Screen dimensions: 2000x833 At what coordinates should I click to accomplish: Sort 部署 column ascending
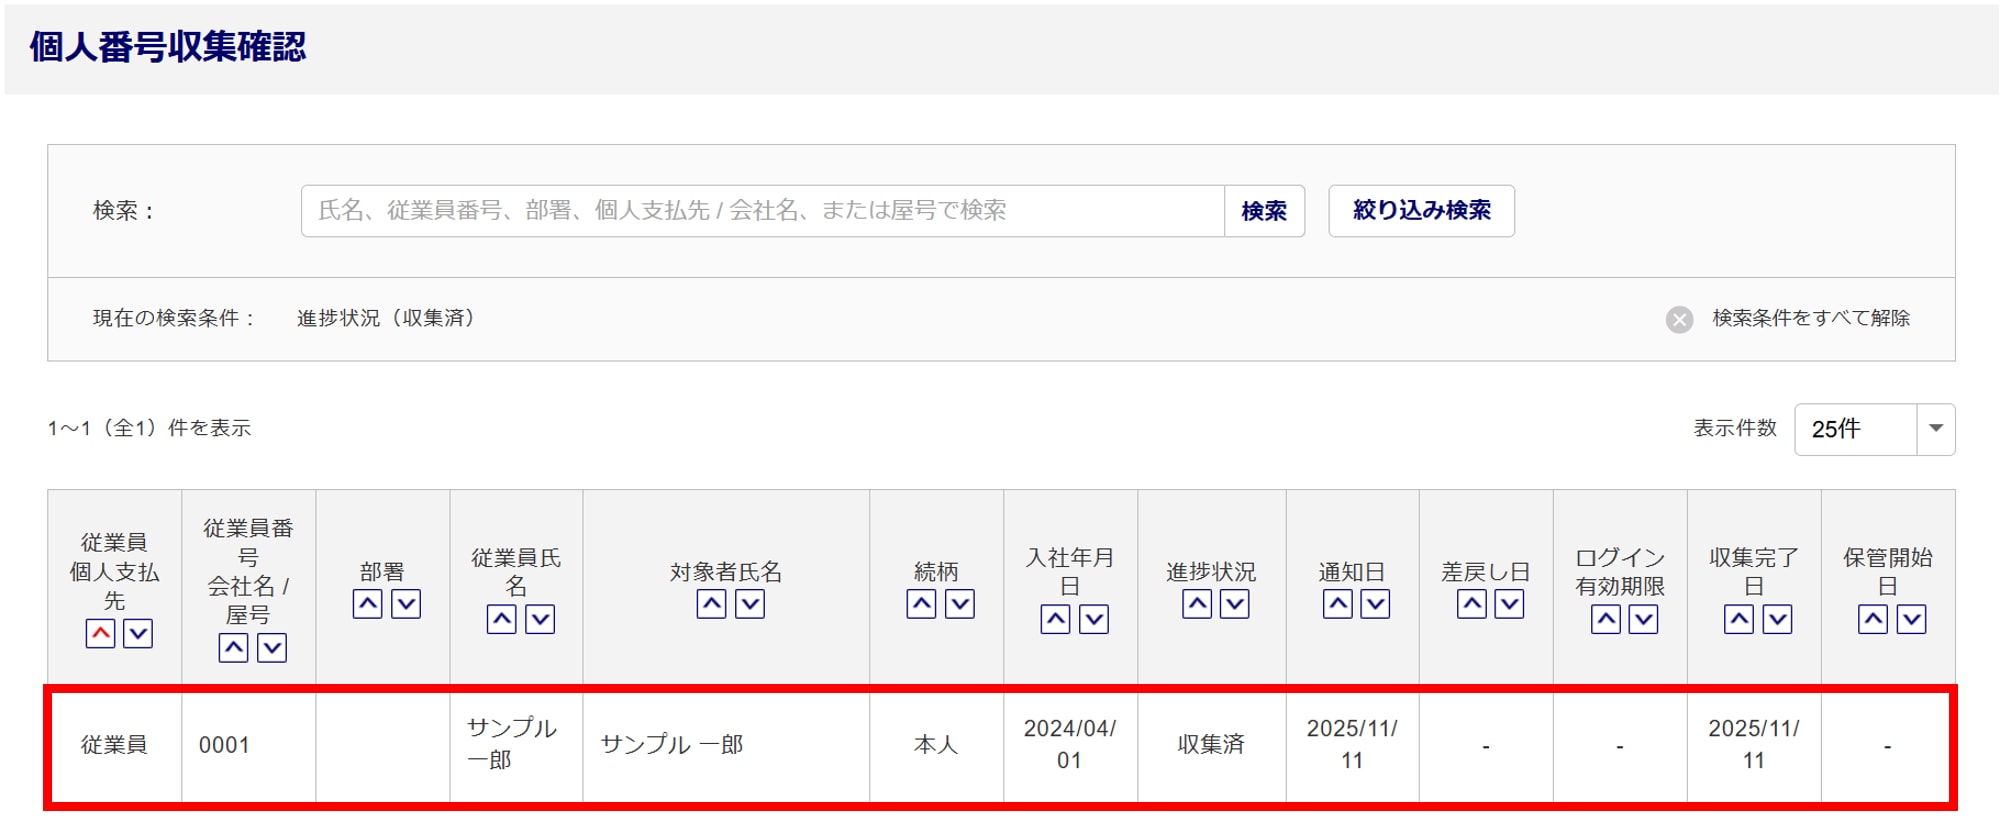click(368, 604)
